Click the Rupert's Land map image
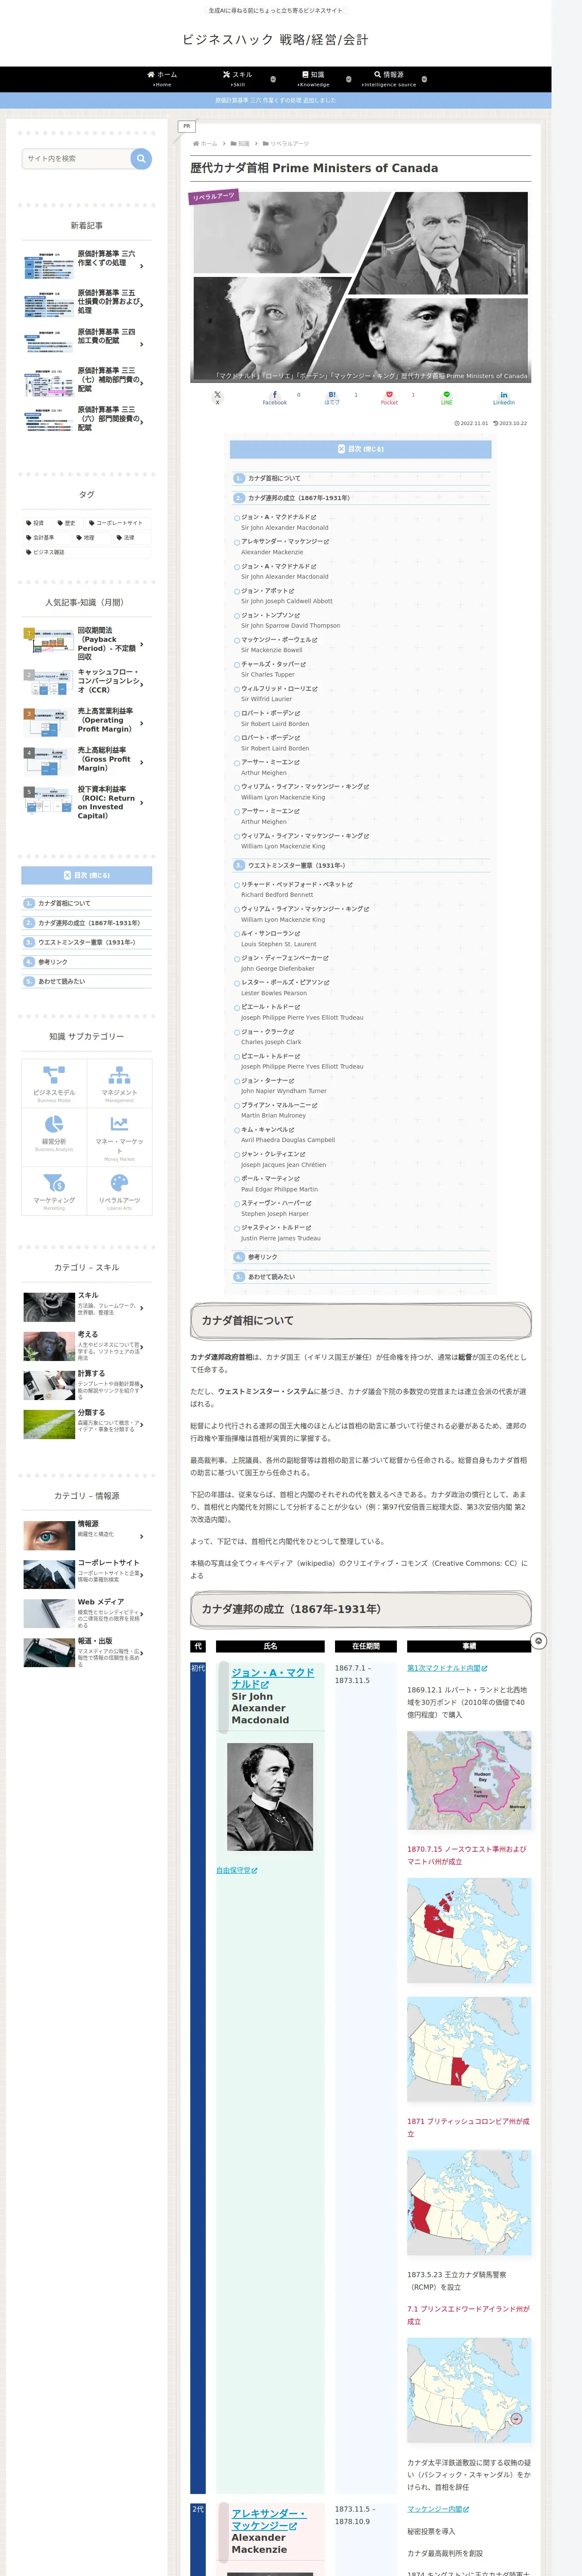Image resolution: width=582 pixels, height=2576 pixels. tap(469, 1781)
